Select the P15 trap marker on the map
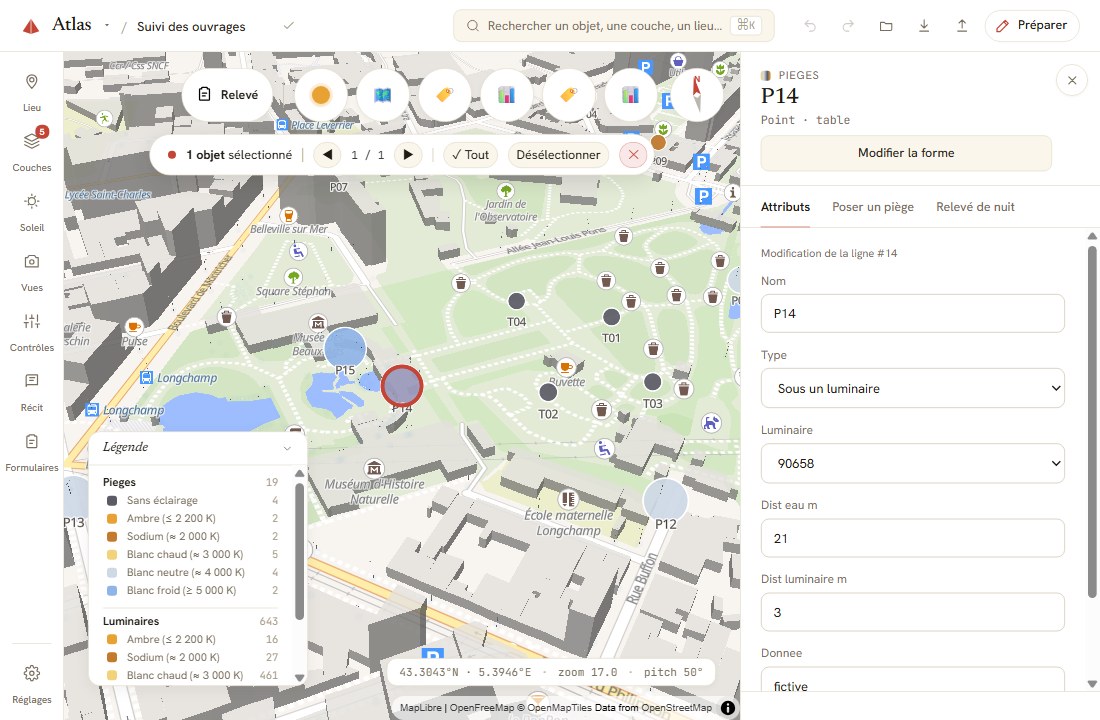Image resolution: width=1100 pixels, height=720 pixels. [x=345, y=347]
